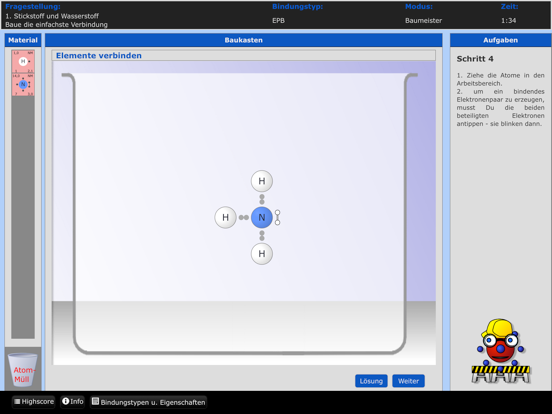Click the Aufgaben panel header
The image size is (552, 414).
tap(500, 40)
